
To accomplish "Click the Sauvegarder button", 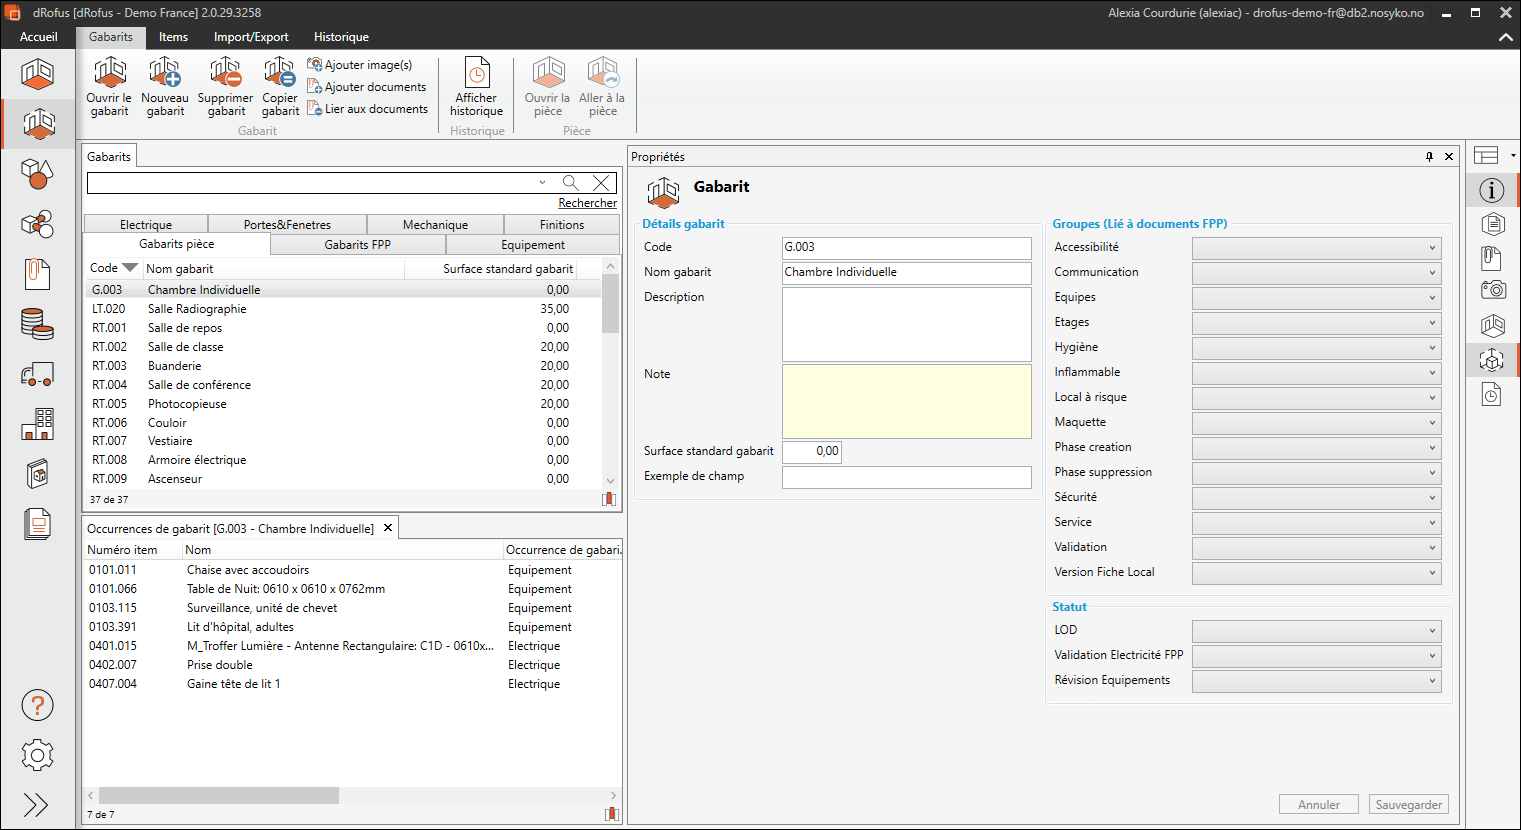I will 1408,805.
